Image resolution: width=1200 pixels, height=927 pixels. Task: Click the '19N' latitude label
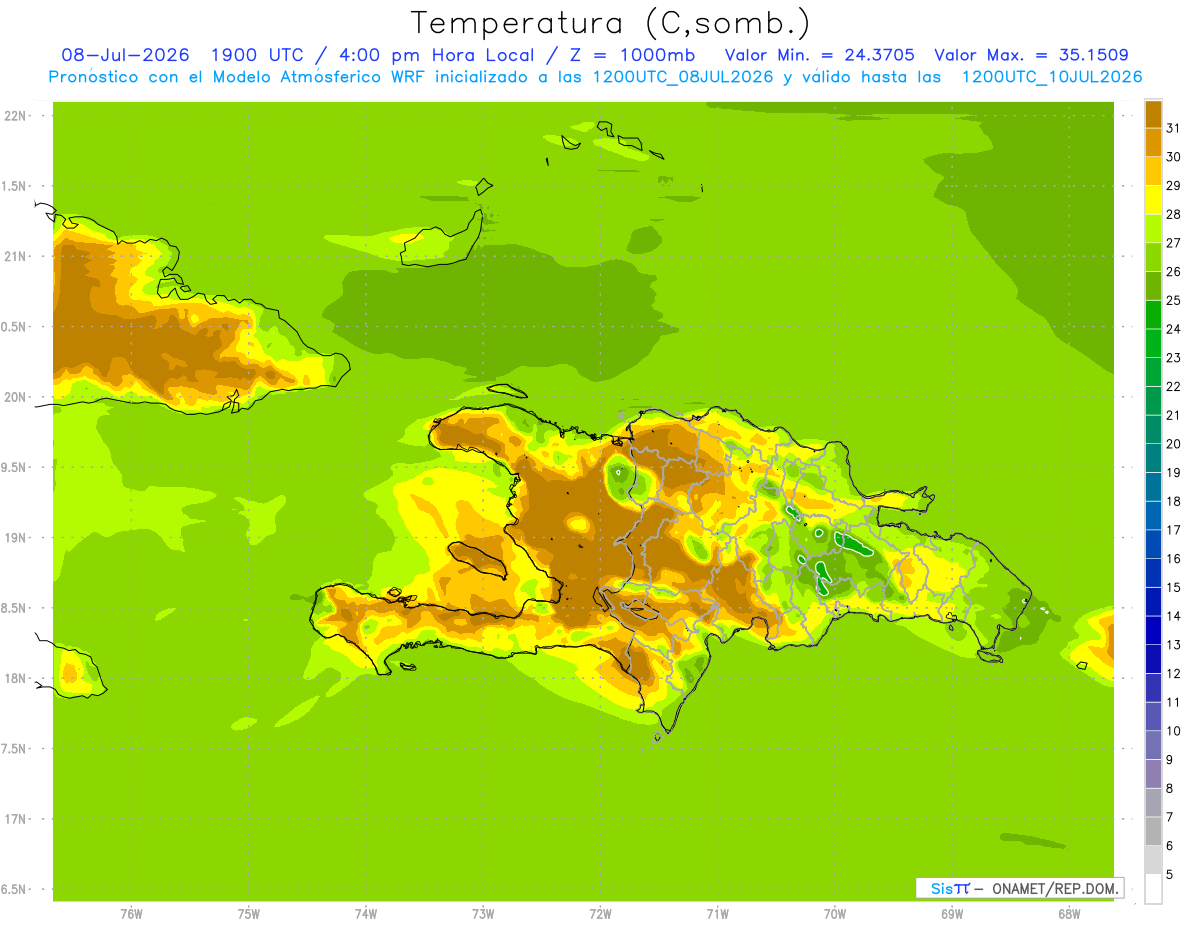(x=16, y=538)
